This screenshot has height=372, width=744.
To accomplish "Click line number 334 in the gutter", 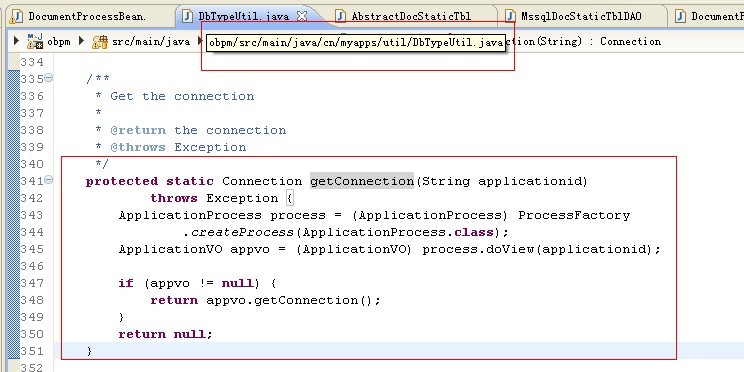I will coord(32,62).
